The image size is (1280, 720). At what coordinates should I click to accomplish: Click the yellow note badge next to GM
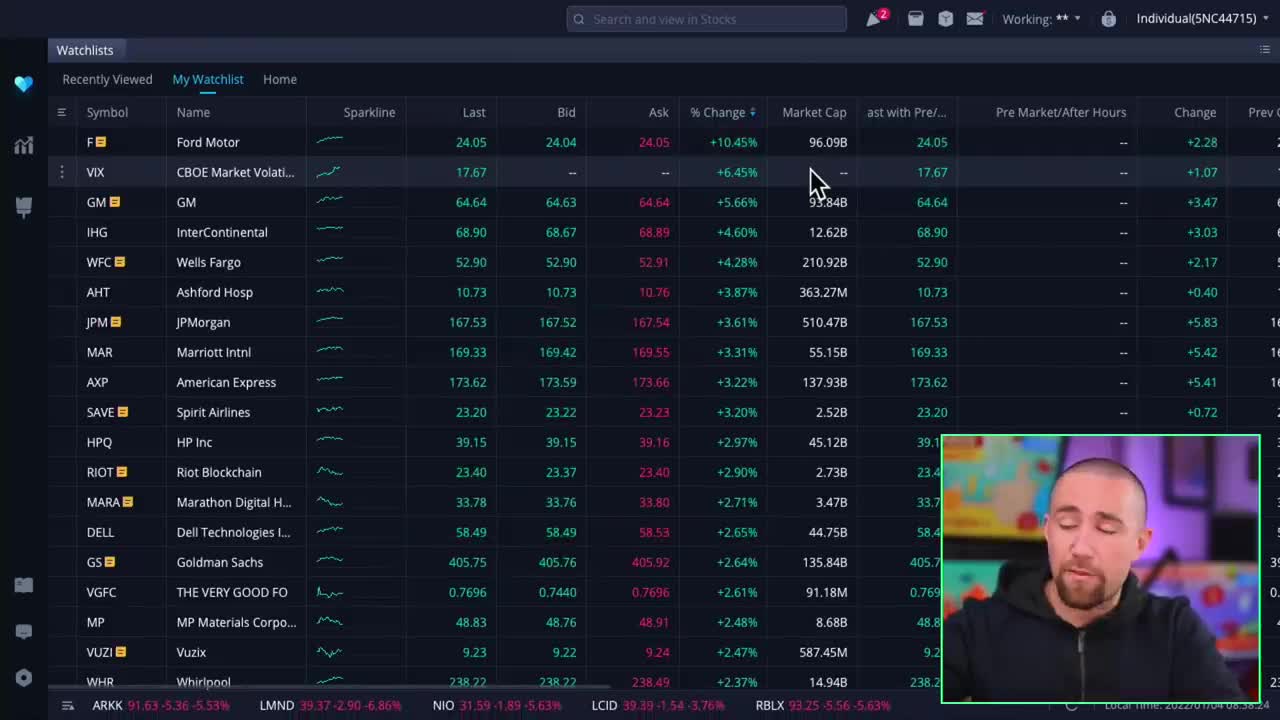point(115,202)
